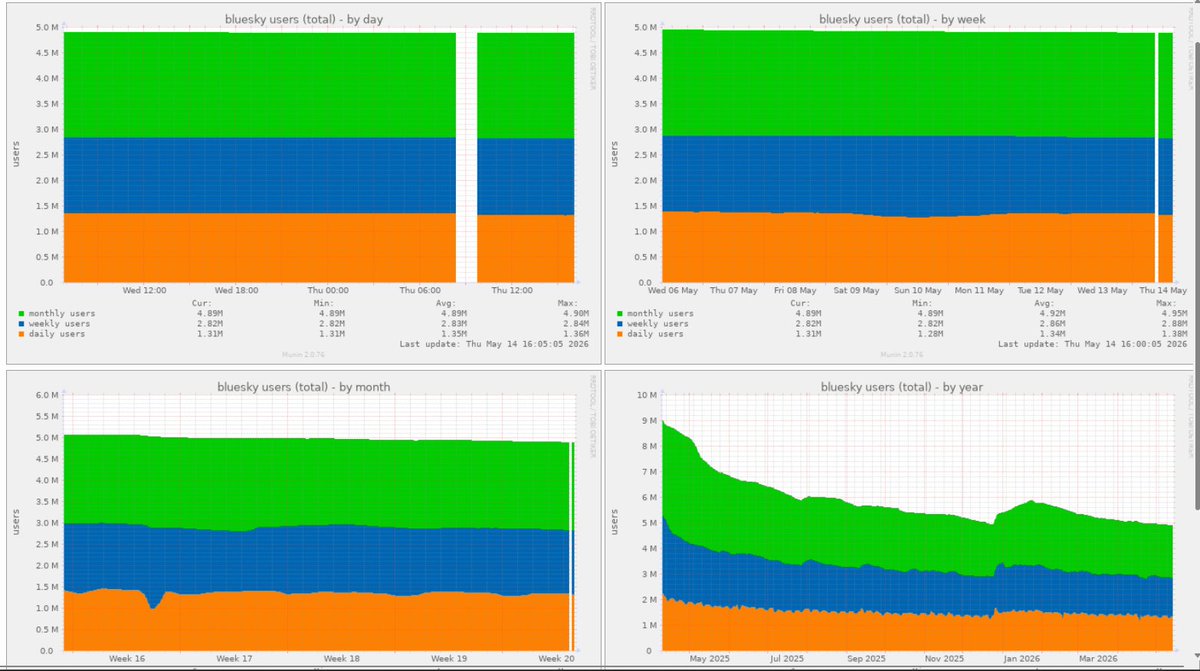Click 'Munin 2.0.76' footer under by week graph
The width and height of the screenshot is (1200, 671).
click(903, 354)
